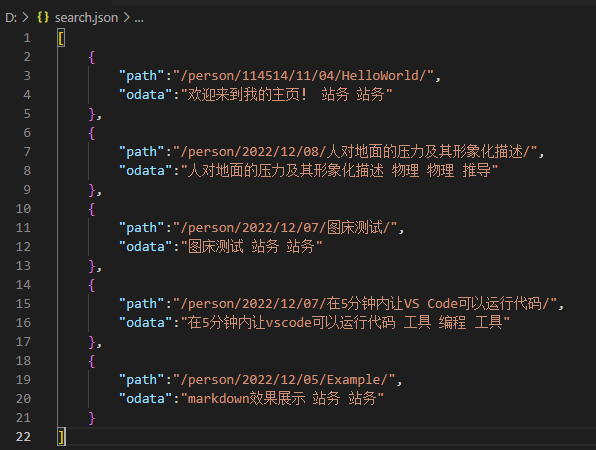Click the opening brace on line 2

(91, 57)
